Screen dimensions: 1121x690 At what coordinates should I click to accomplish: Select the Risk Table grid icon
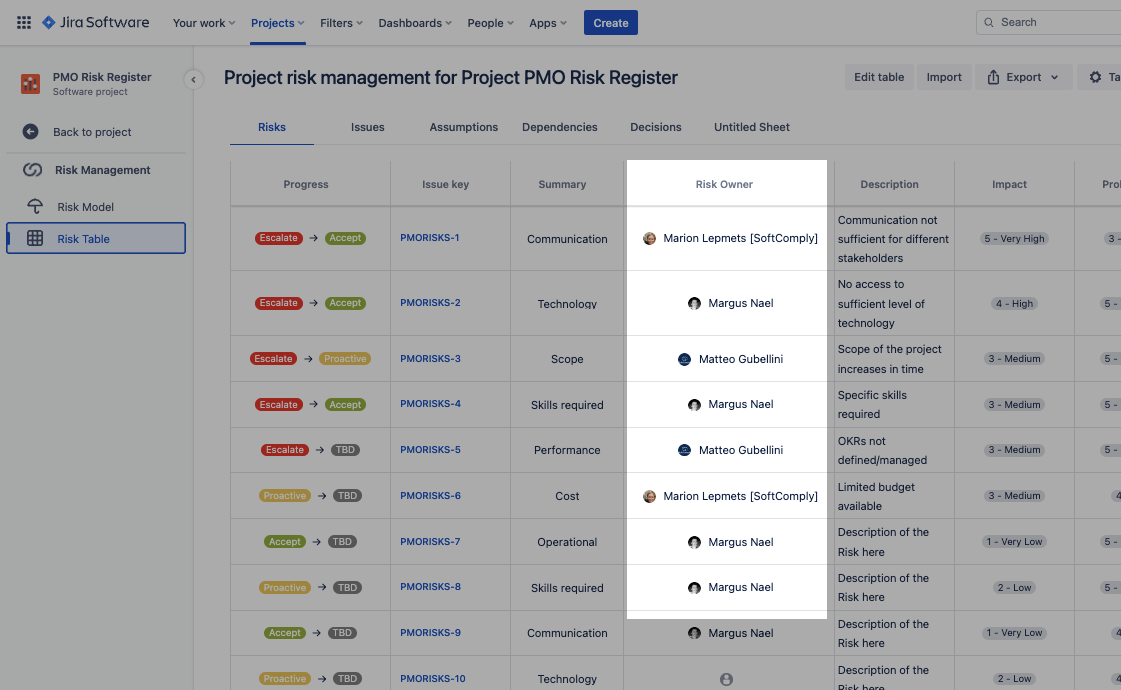tap(35, 238)
